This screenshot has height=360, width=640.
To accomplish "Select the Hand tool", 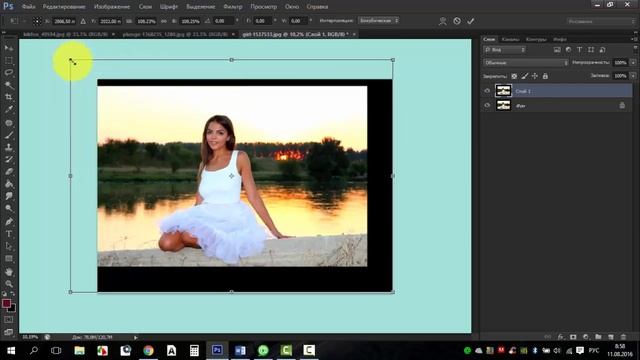I will click(x=9, y=271).
